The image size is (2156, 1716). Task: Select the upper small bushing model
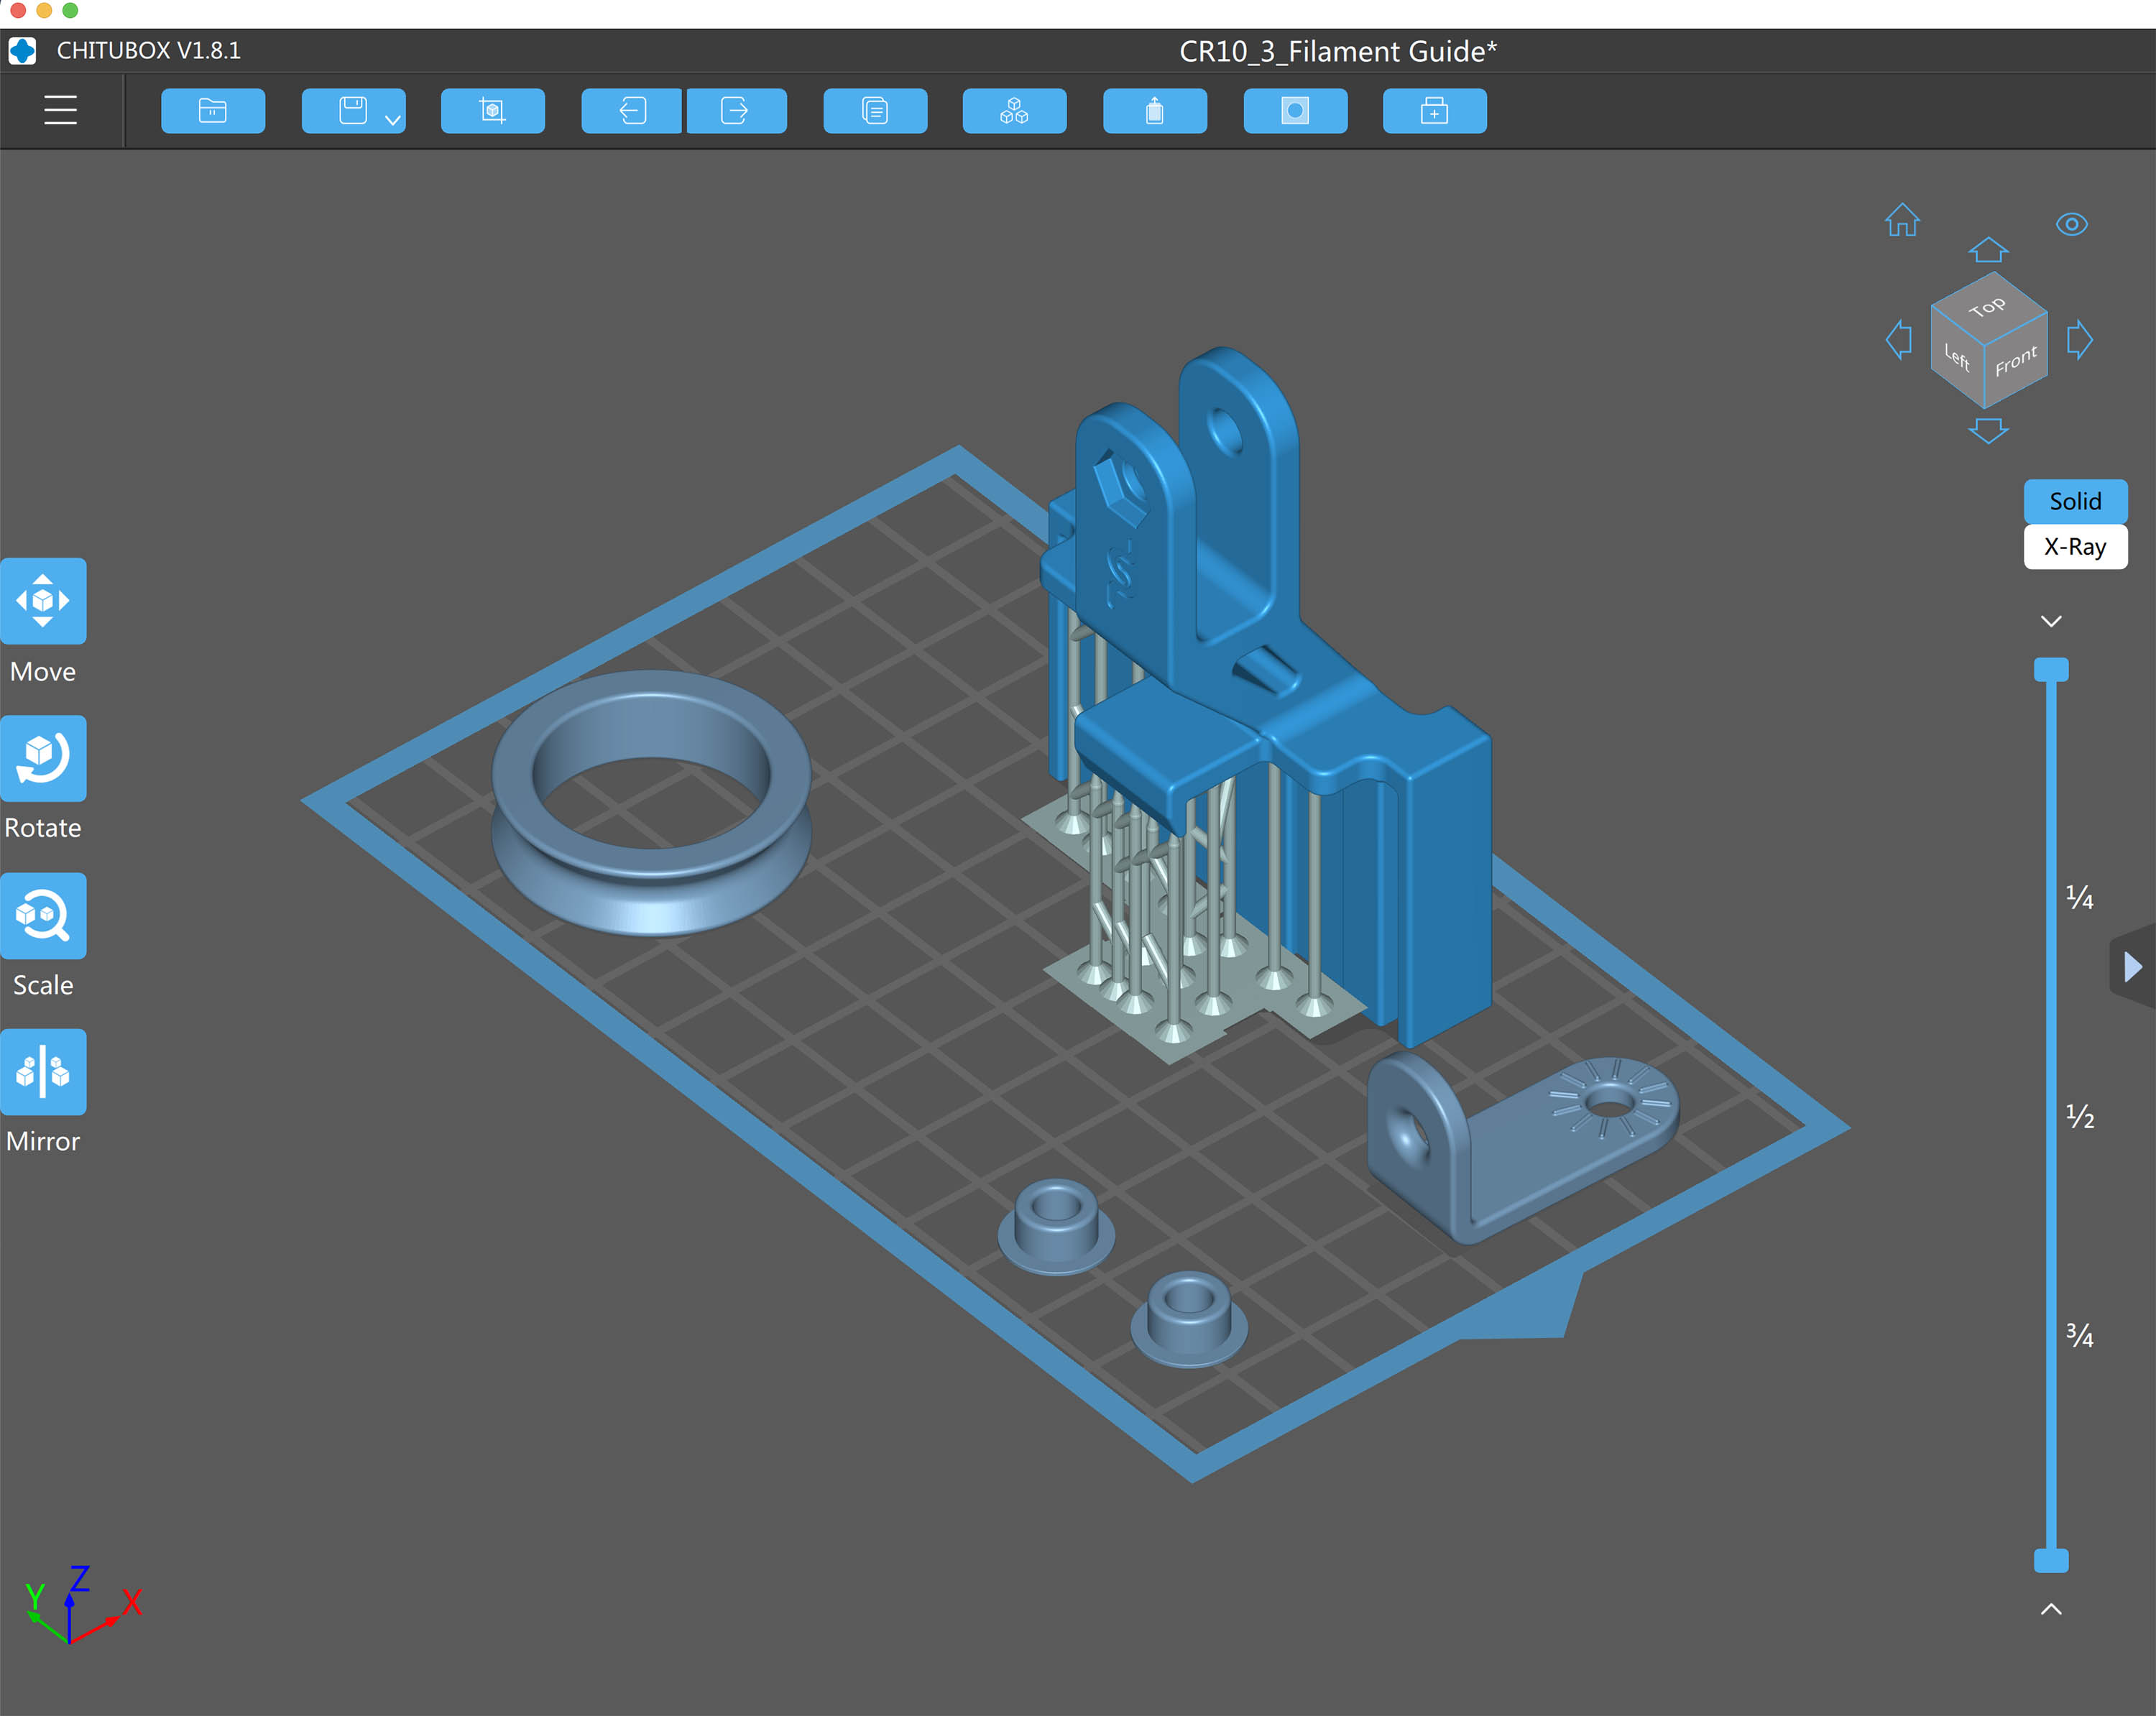pyautogui.click(x=1056, y=1226)
